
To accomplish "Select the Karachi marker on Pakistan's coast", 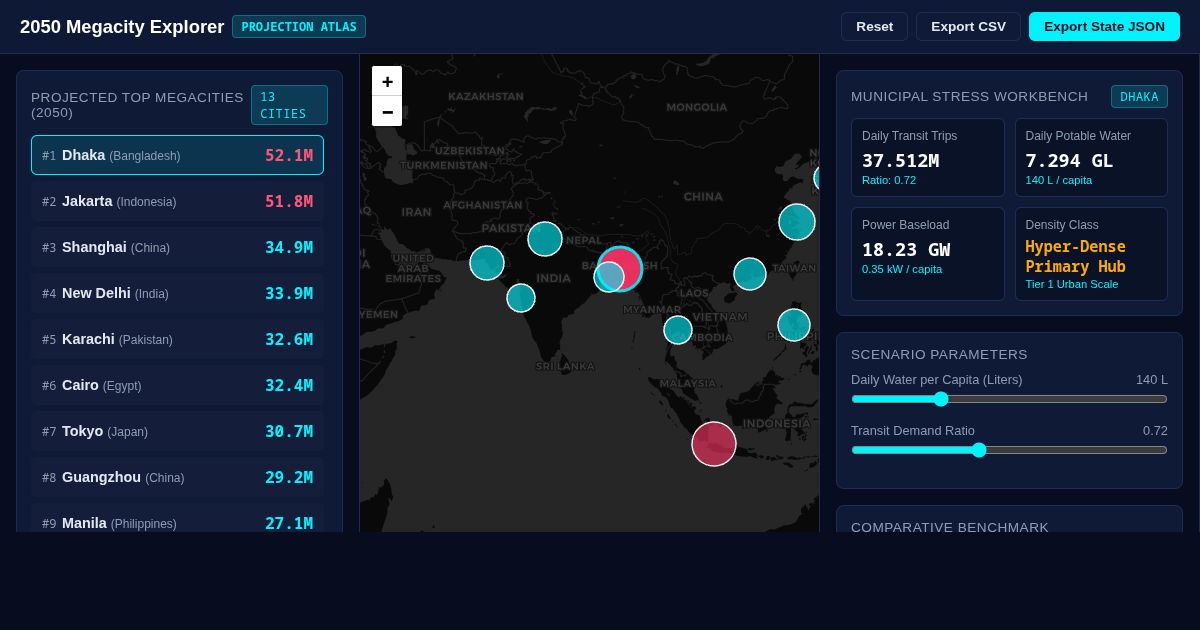I will pos(487,263).
